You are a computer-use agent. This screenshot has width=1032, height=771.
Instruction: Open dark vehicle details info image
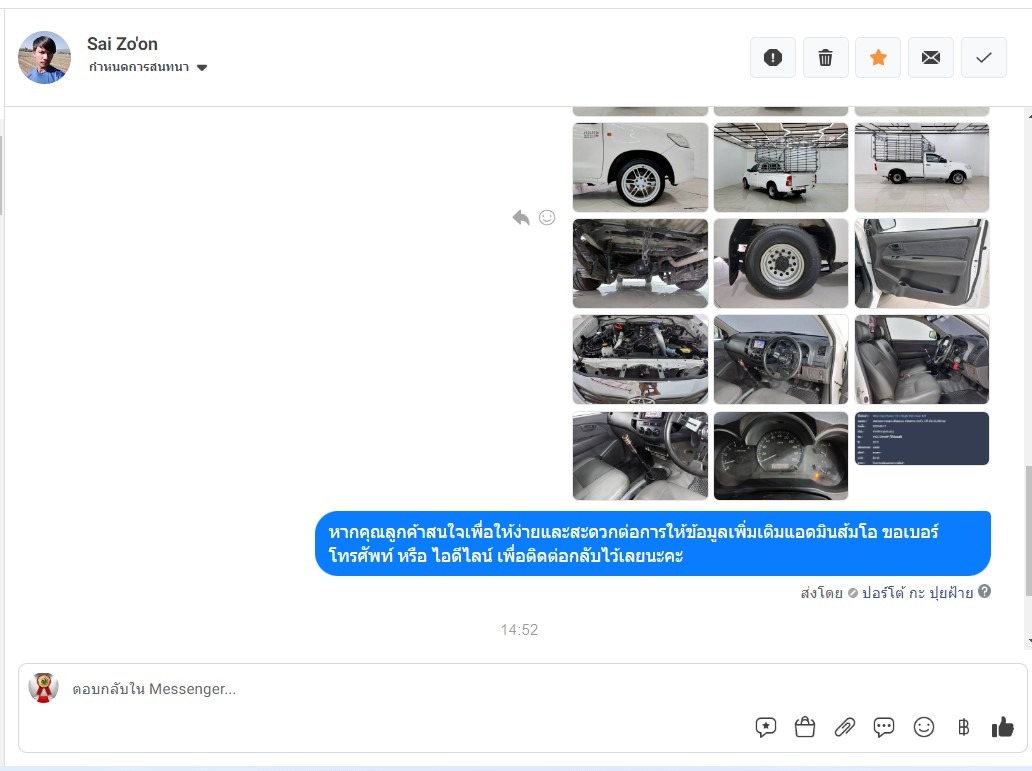922,439
